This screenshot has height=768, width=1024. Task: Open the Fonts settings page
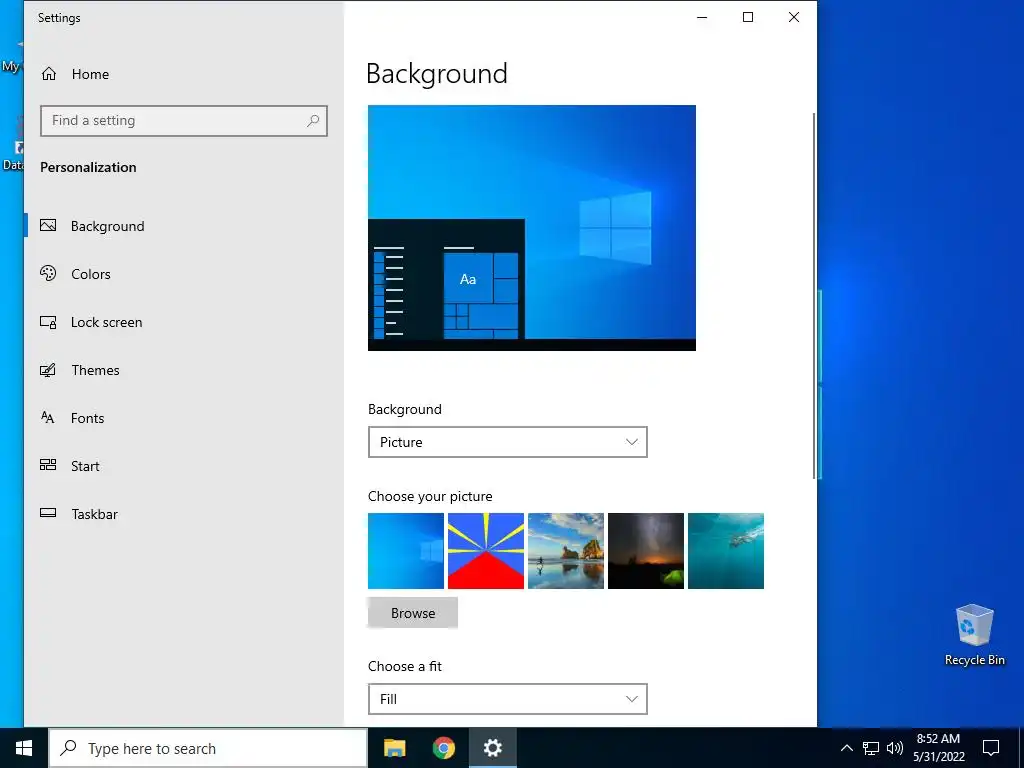point(88,418)
